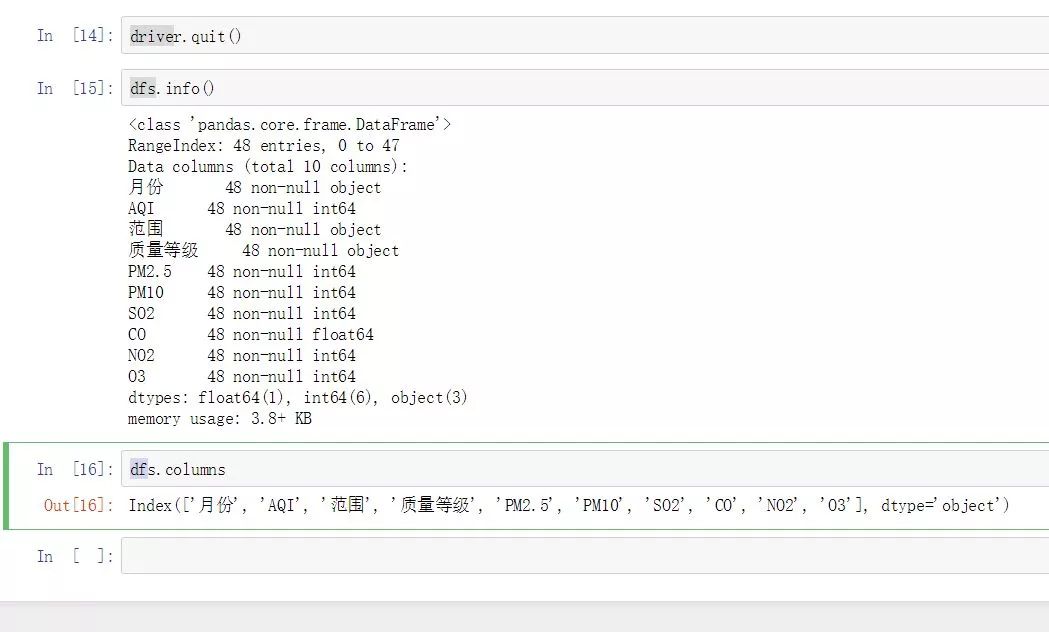Click the memory usage 3.8+ KB line

tap(220, 419)
